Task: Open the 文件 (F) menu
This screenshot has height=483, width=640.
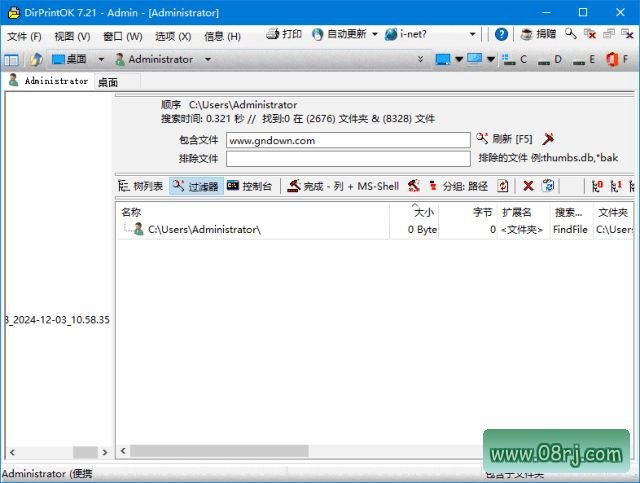Action: pos(24,37)
